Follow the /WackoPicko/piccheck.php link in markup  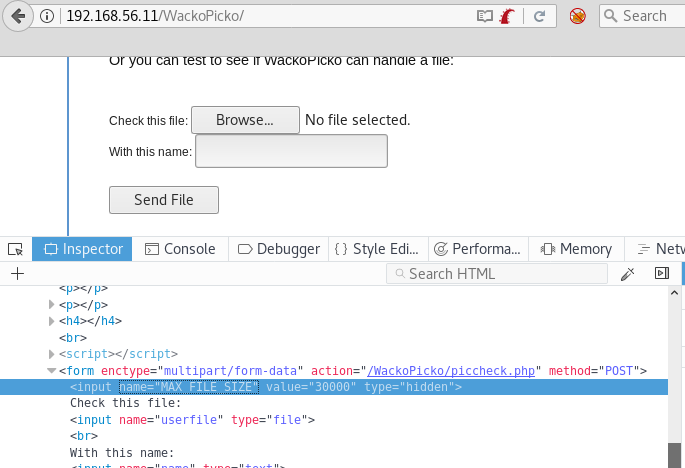pyautogui.click(x=451, y=371)
